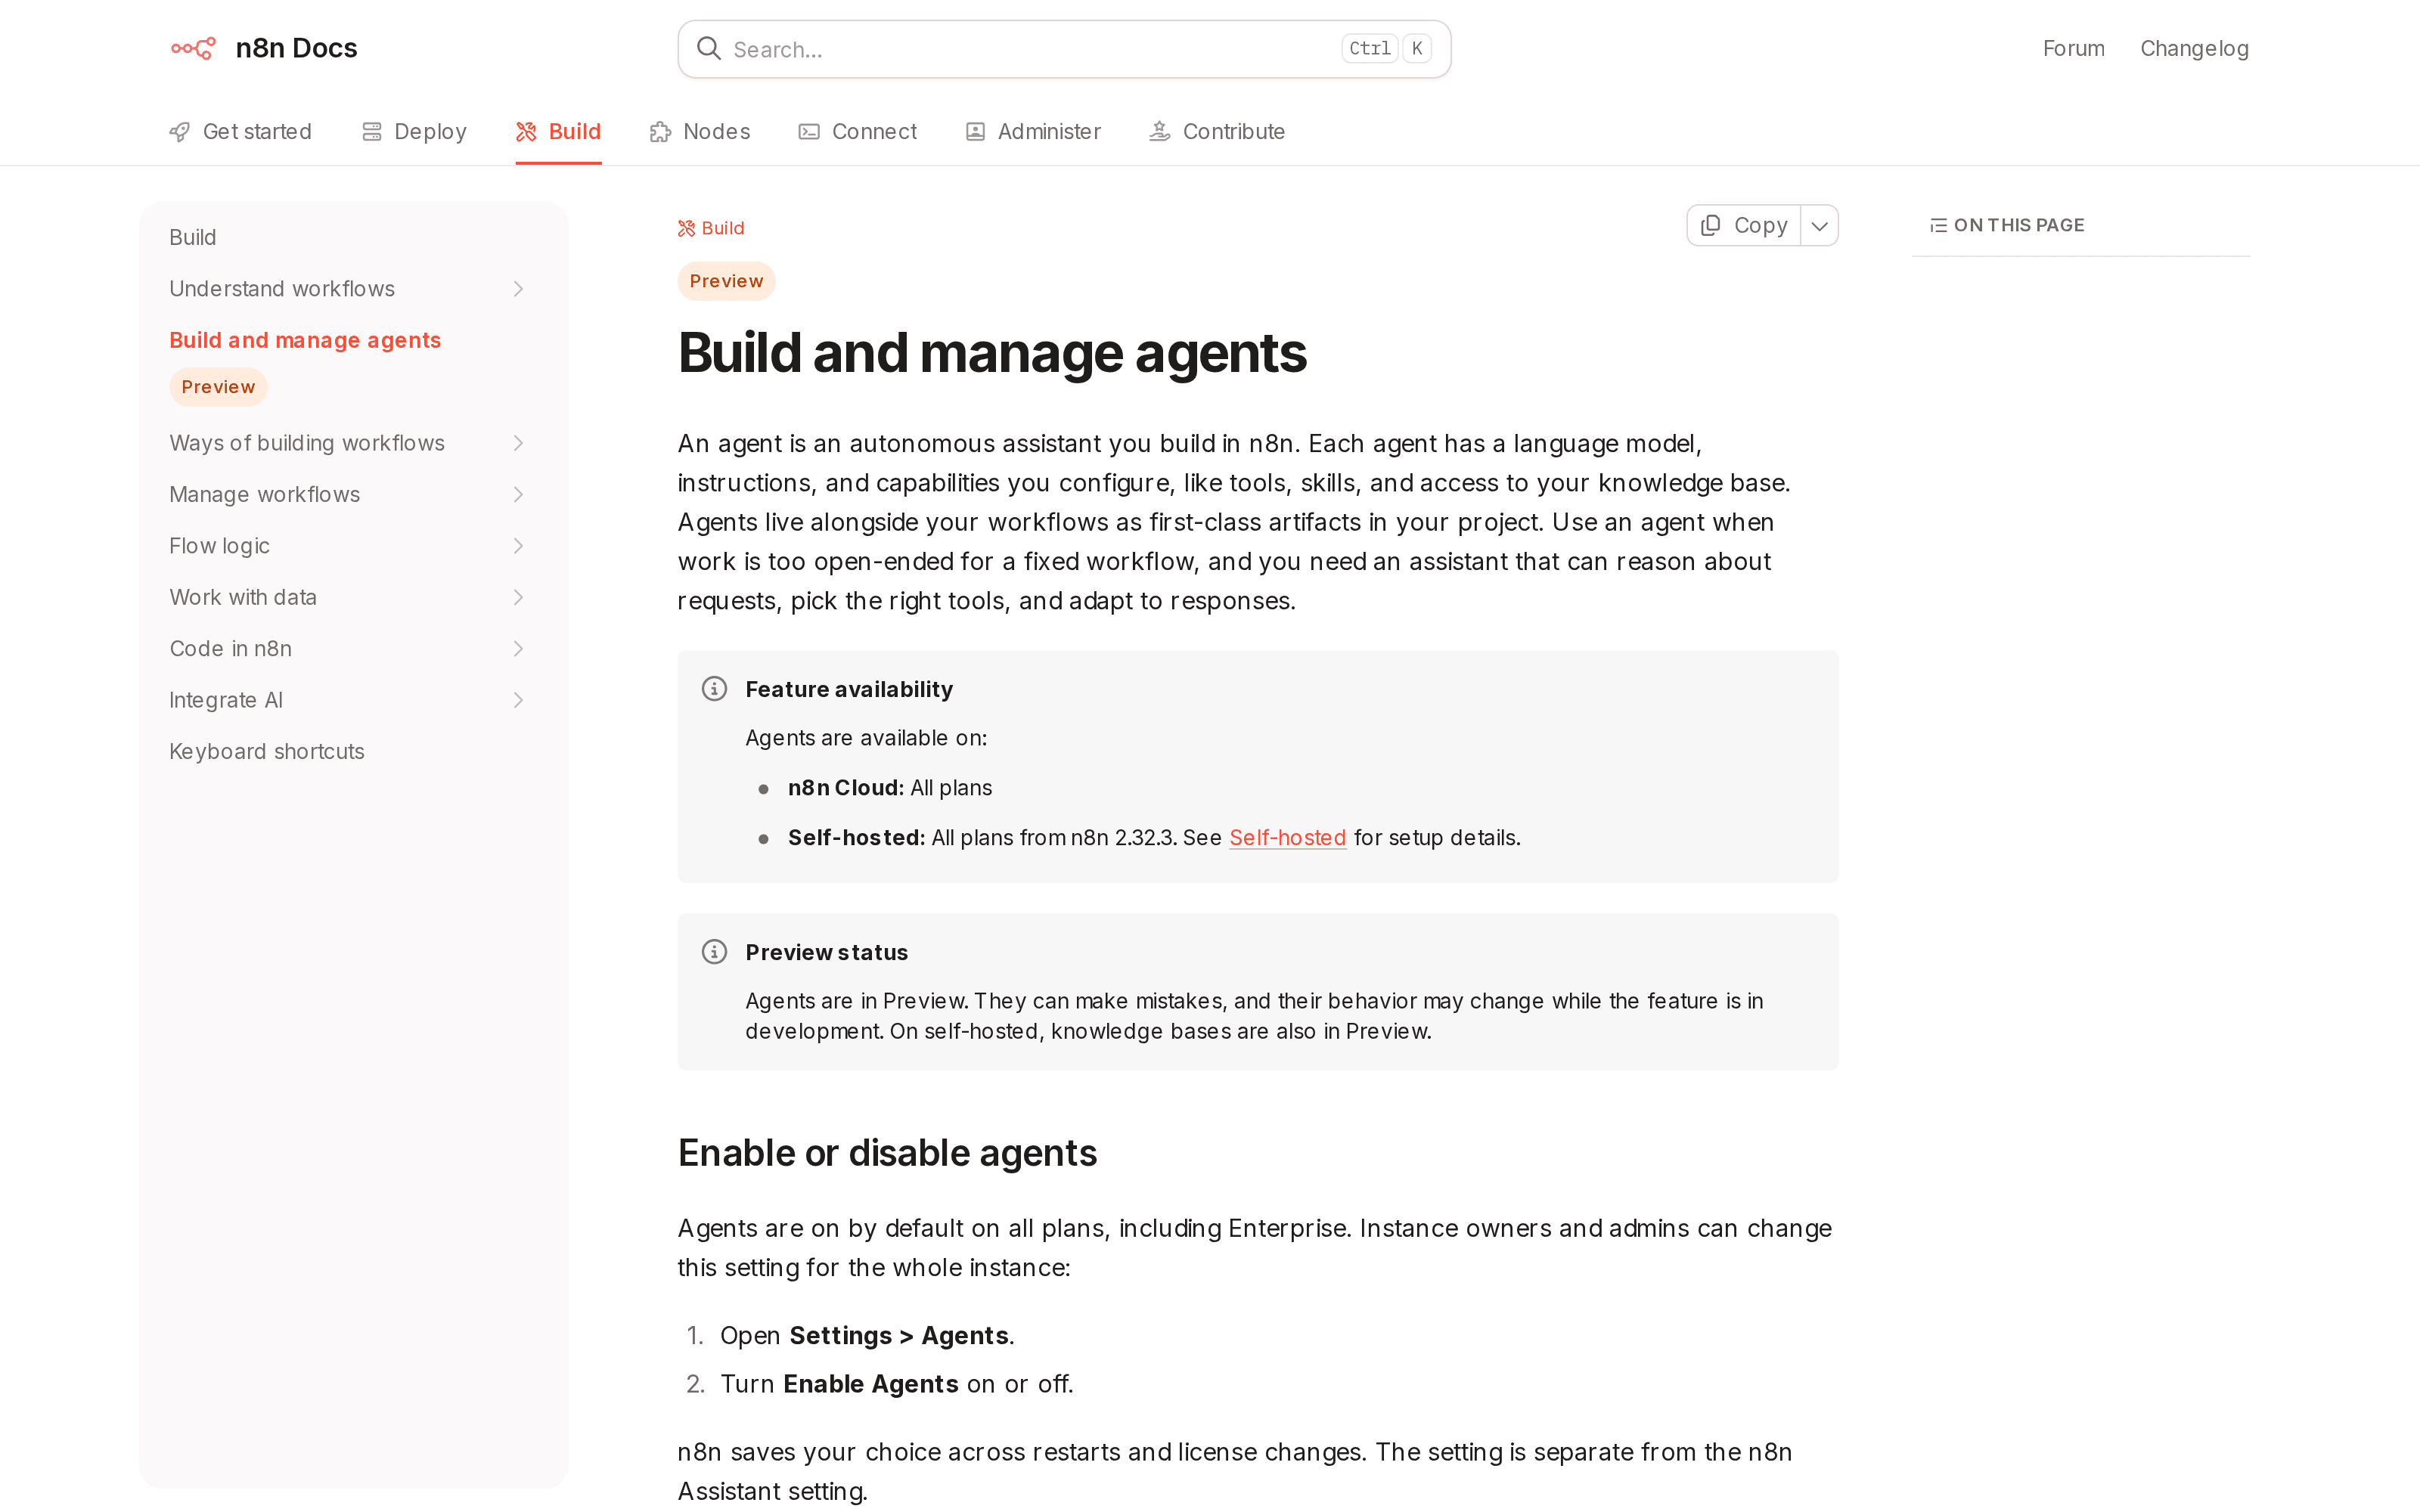Open the Copy dropdown arrow
The image size is (2420, 1512).
(1819, 225)
